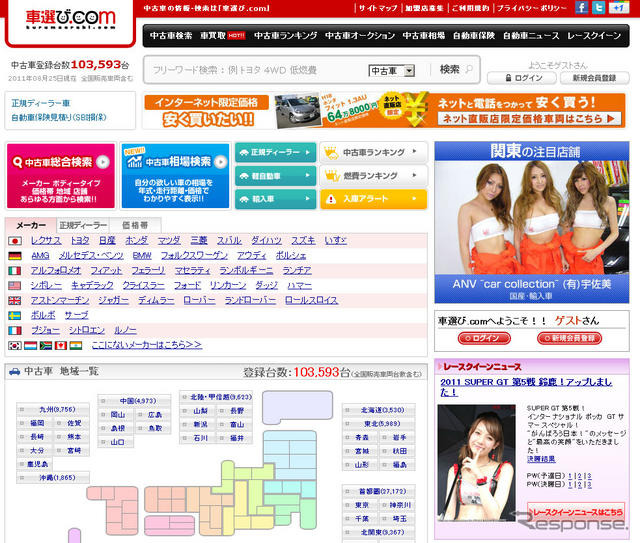Image resolution: width=640 pixels, height=543 pixels.
Task: Switch to the 正規ディーラー tab
Action: point(83,225)
